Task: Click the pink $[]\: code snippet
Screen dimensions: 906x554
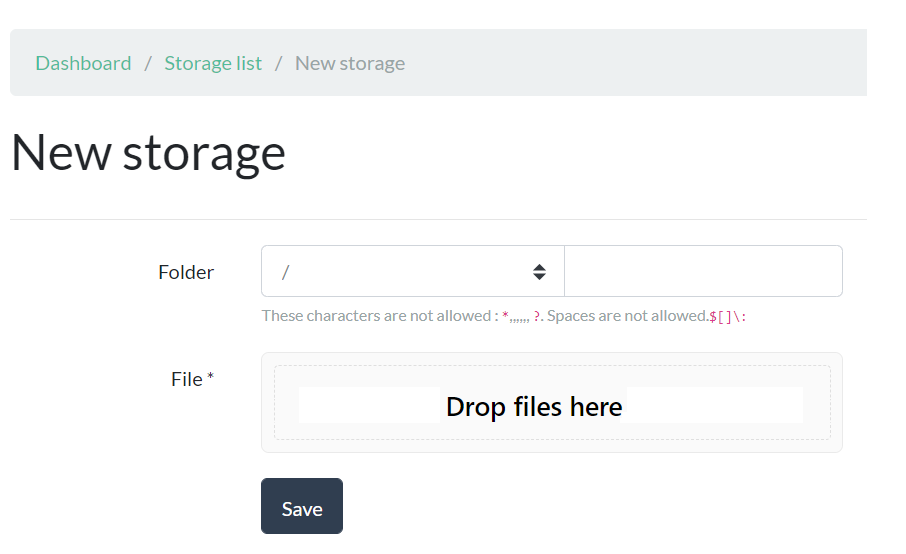Action: click(x=727, y=317)
